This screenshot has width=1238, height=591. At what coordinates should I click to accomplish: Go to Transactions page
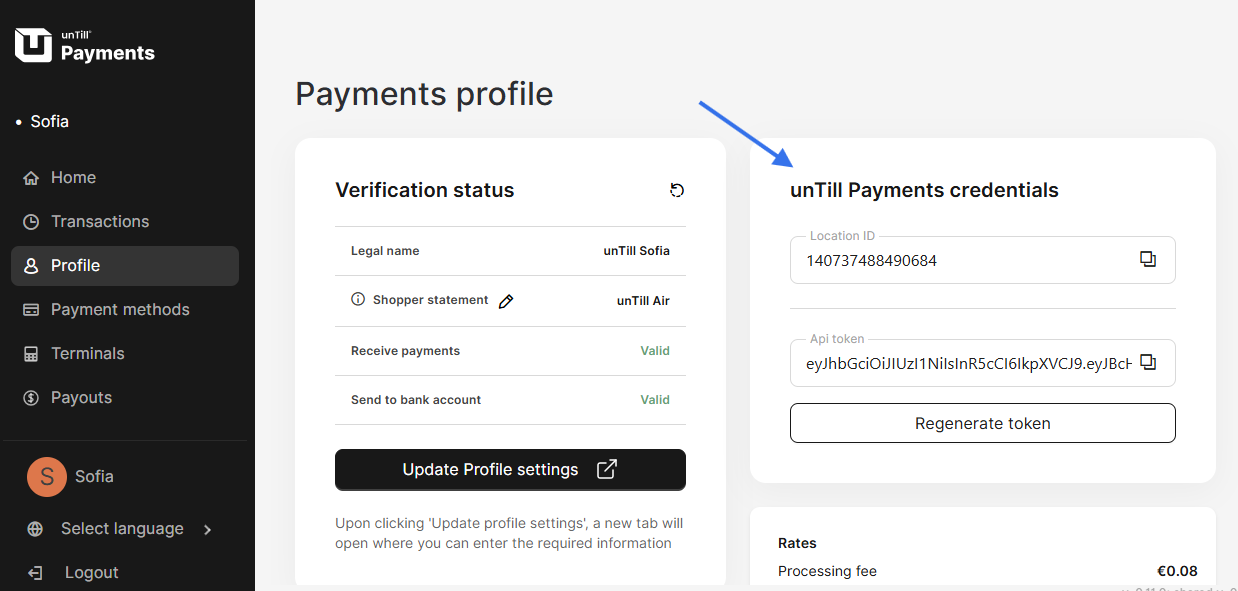[99, 221]
